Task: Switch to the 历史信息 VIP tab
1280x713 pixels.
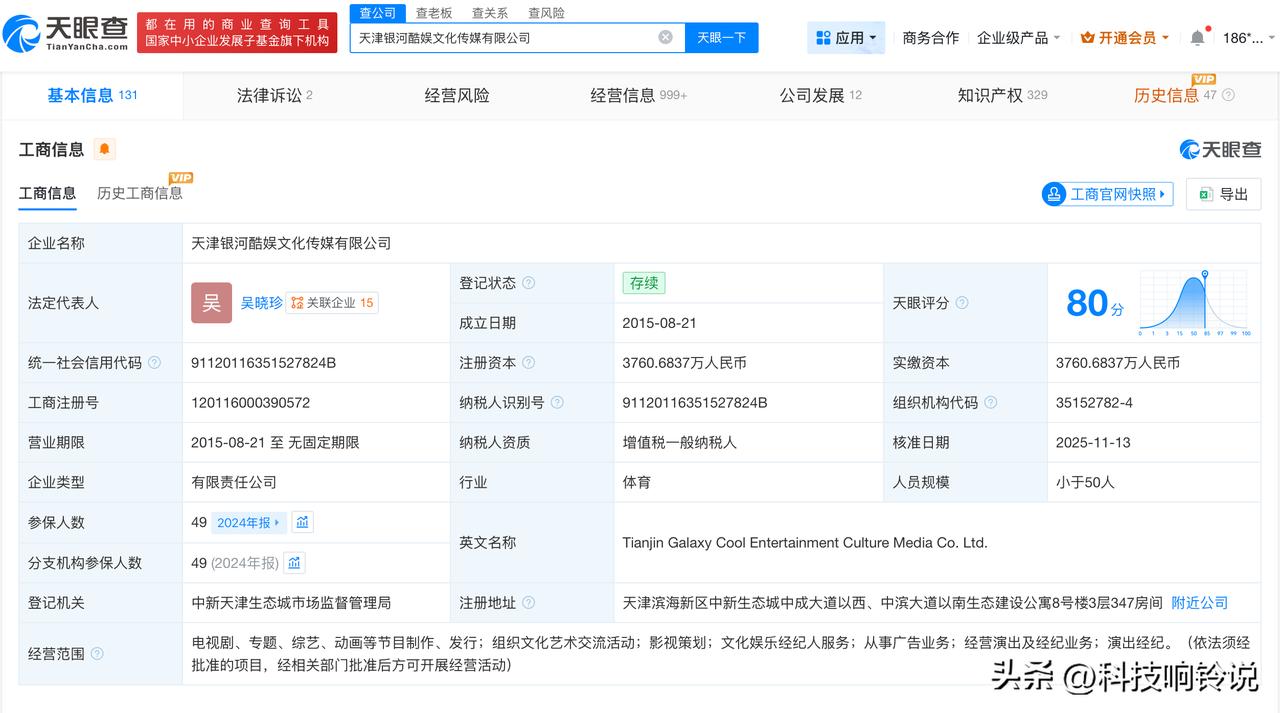Action: point(1175,95)
